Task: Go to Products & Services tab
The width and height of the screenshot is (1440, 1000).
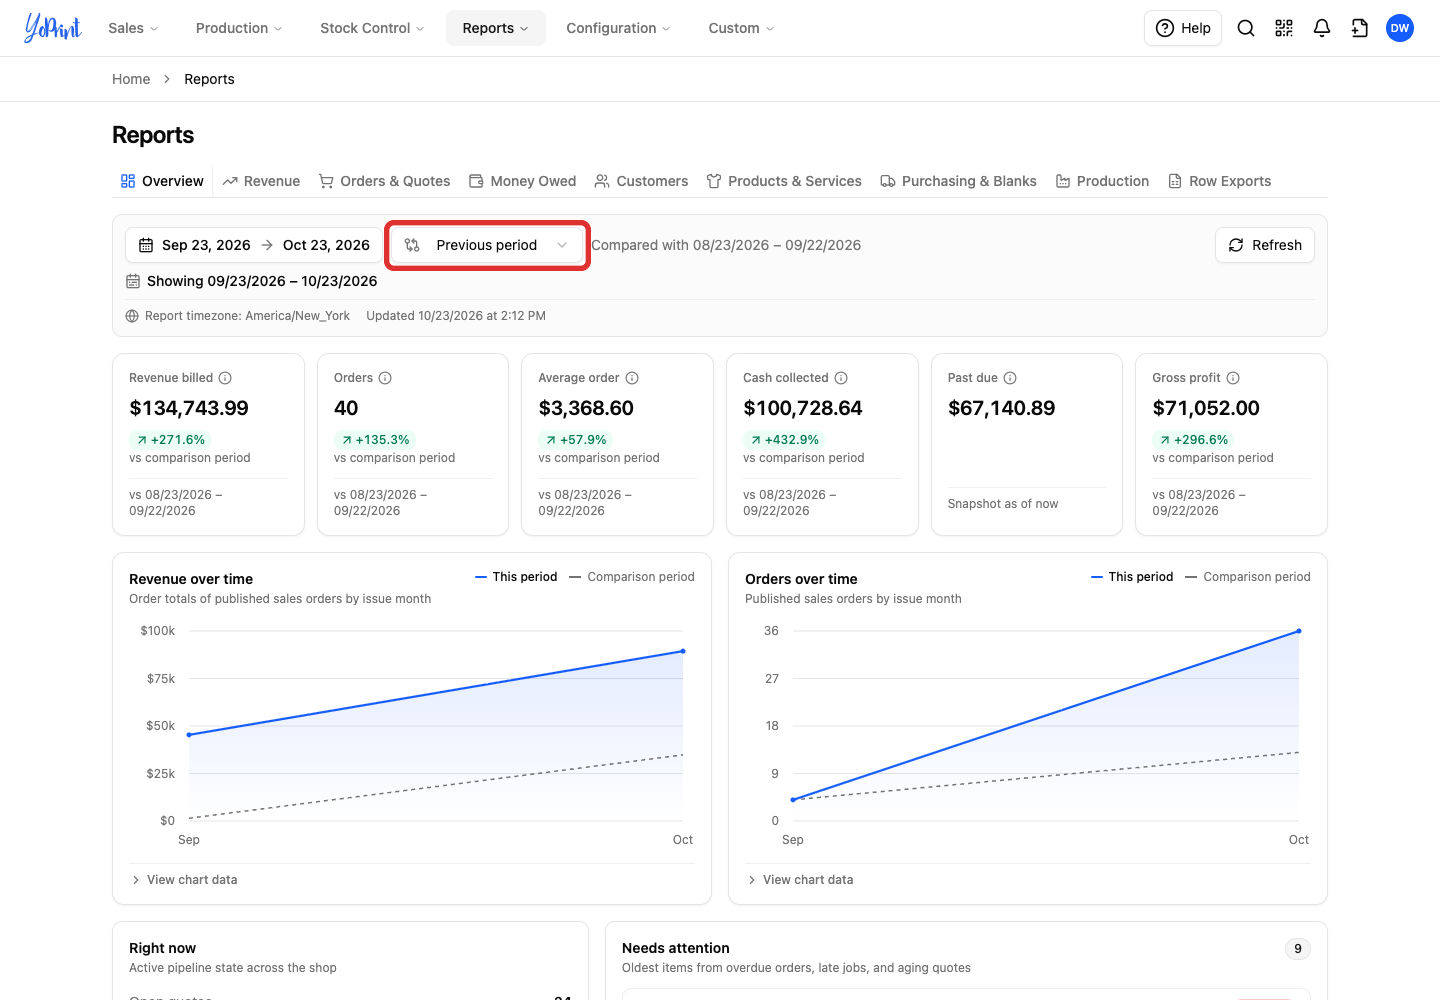Action: [784, 181]
